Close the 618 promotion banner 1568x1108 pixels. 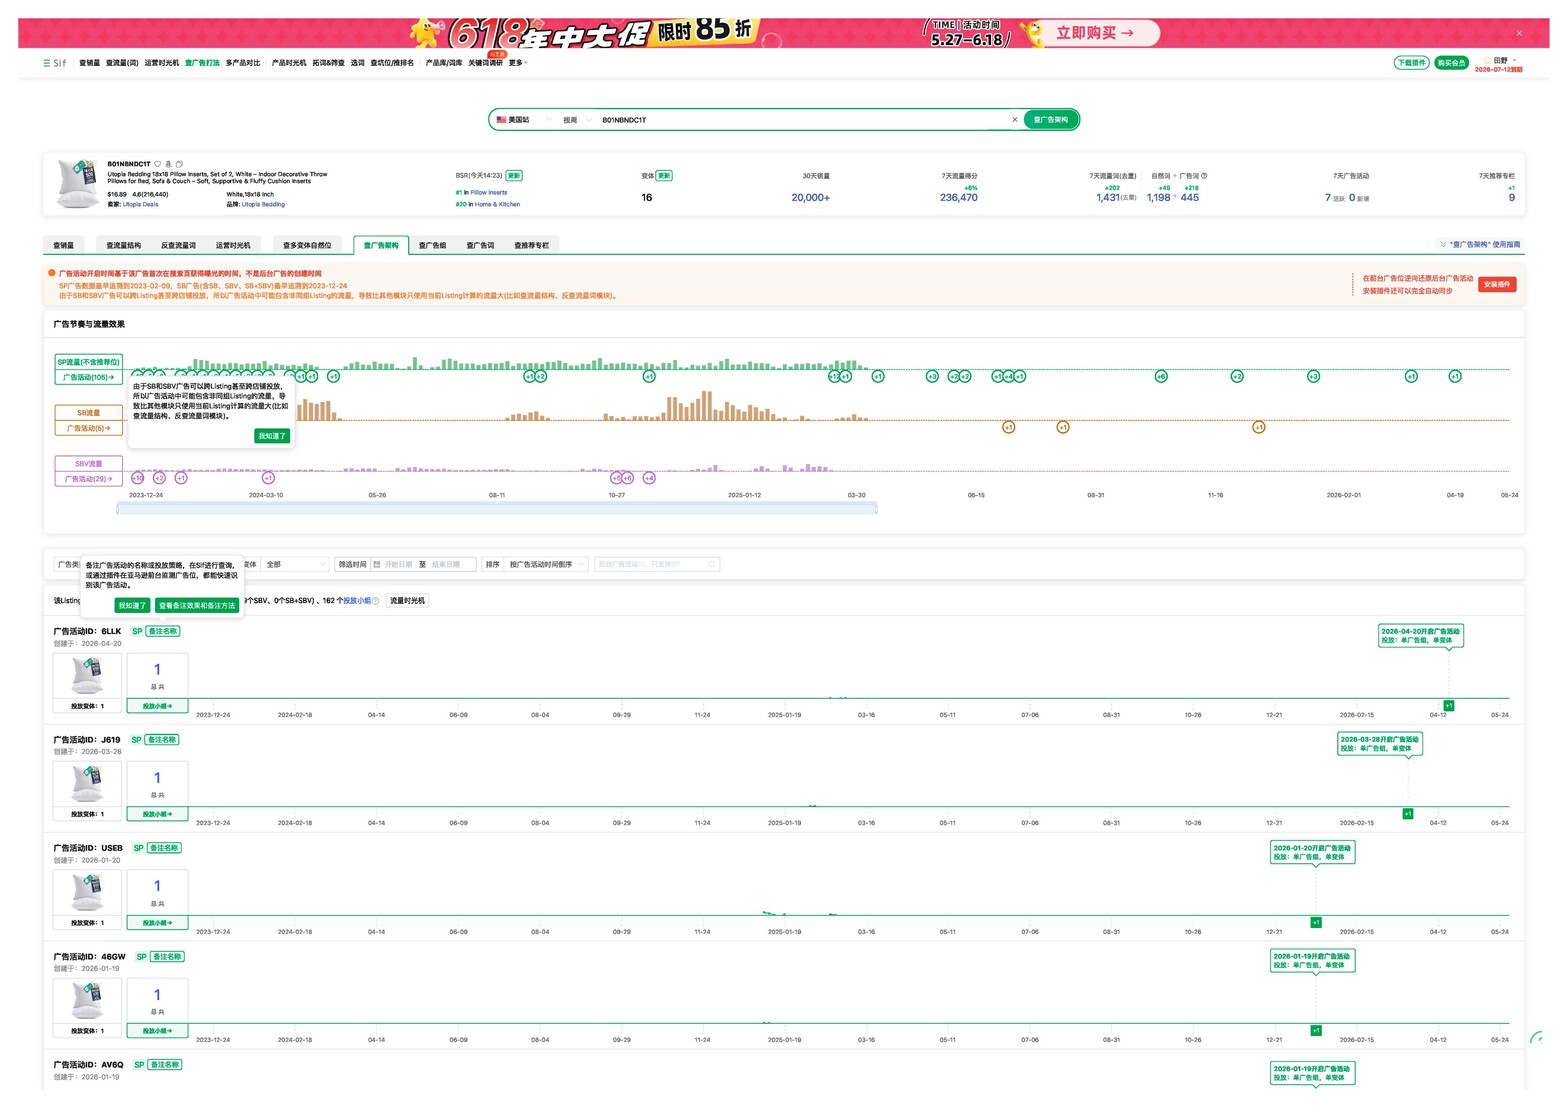[x=1519, y=34]
